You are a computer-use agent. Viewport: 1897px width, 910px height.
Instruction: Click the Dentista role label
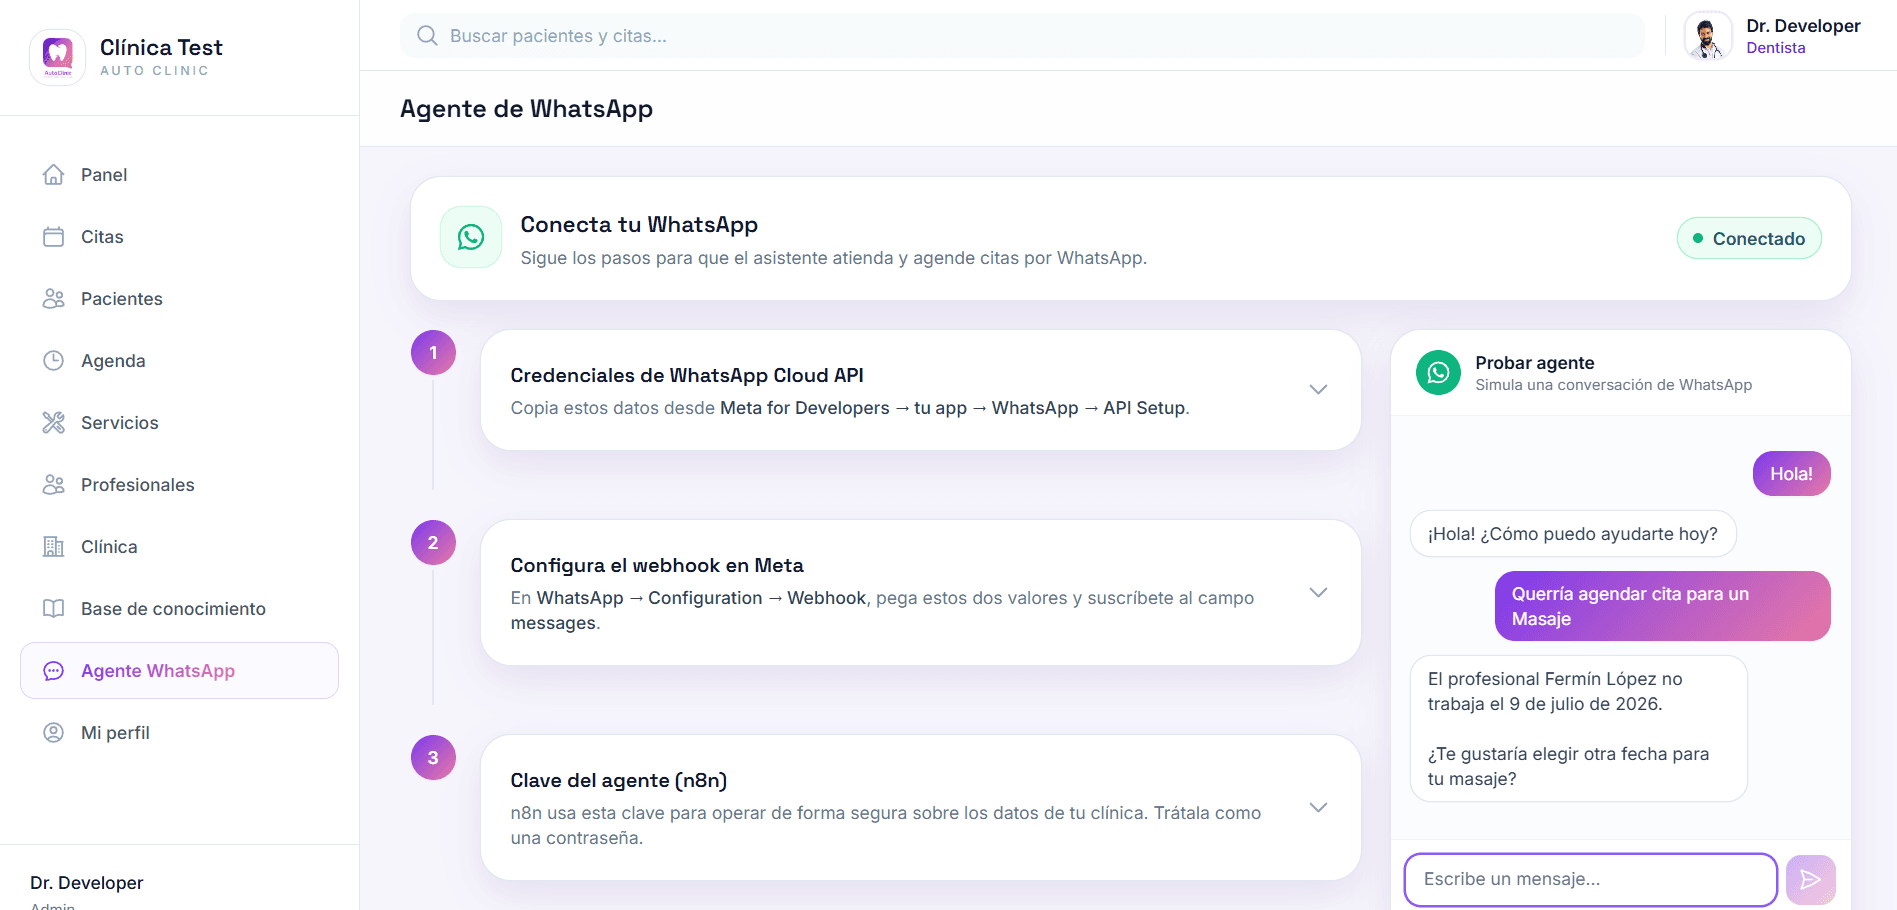tap(1776, 48)
